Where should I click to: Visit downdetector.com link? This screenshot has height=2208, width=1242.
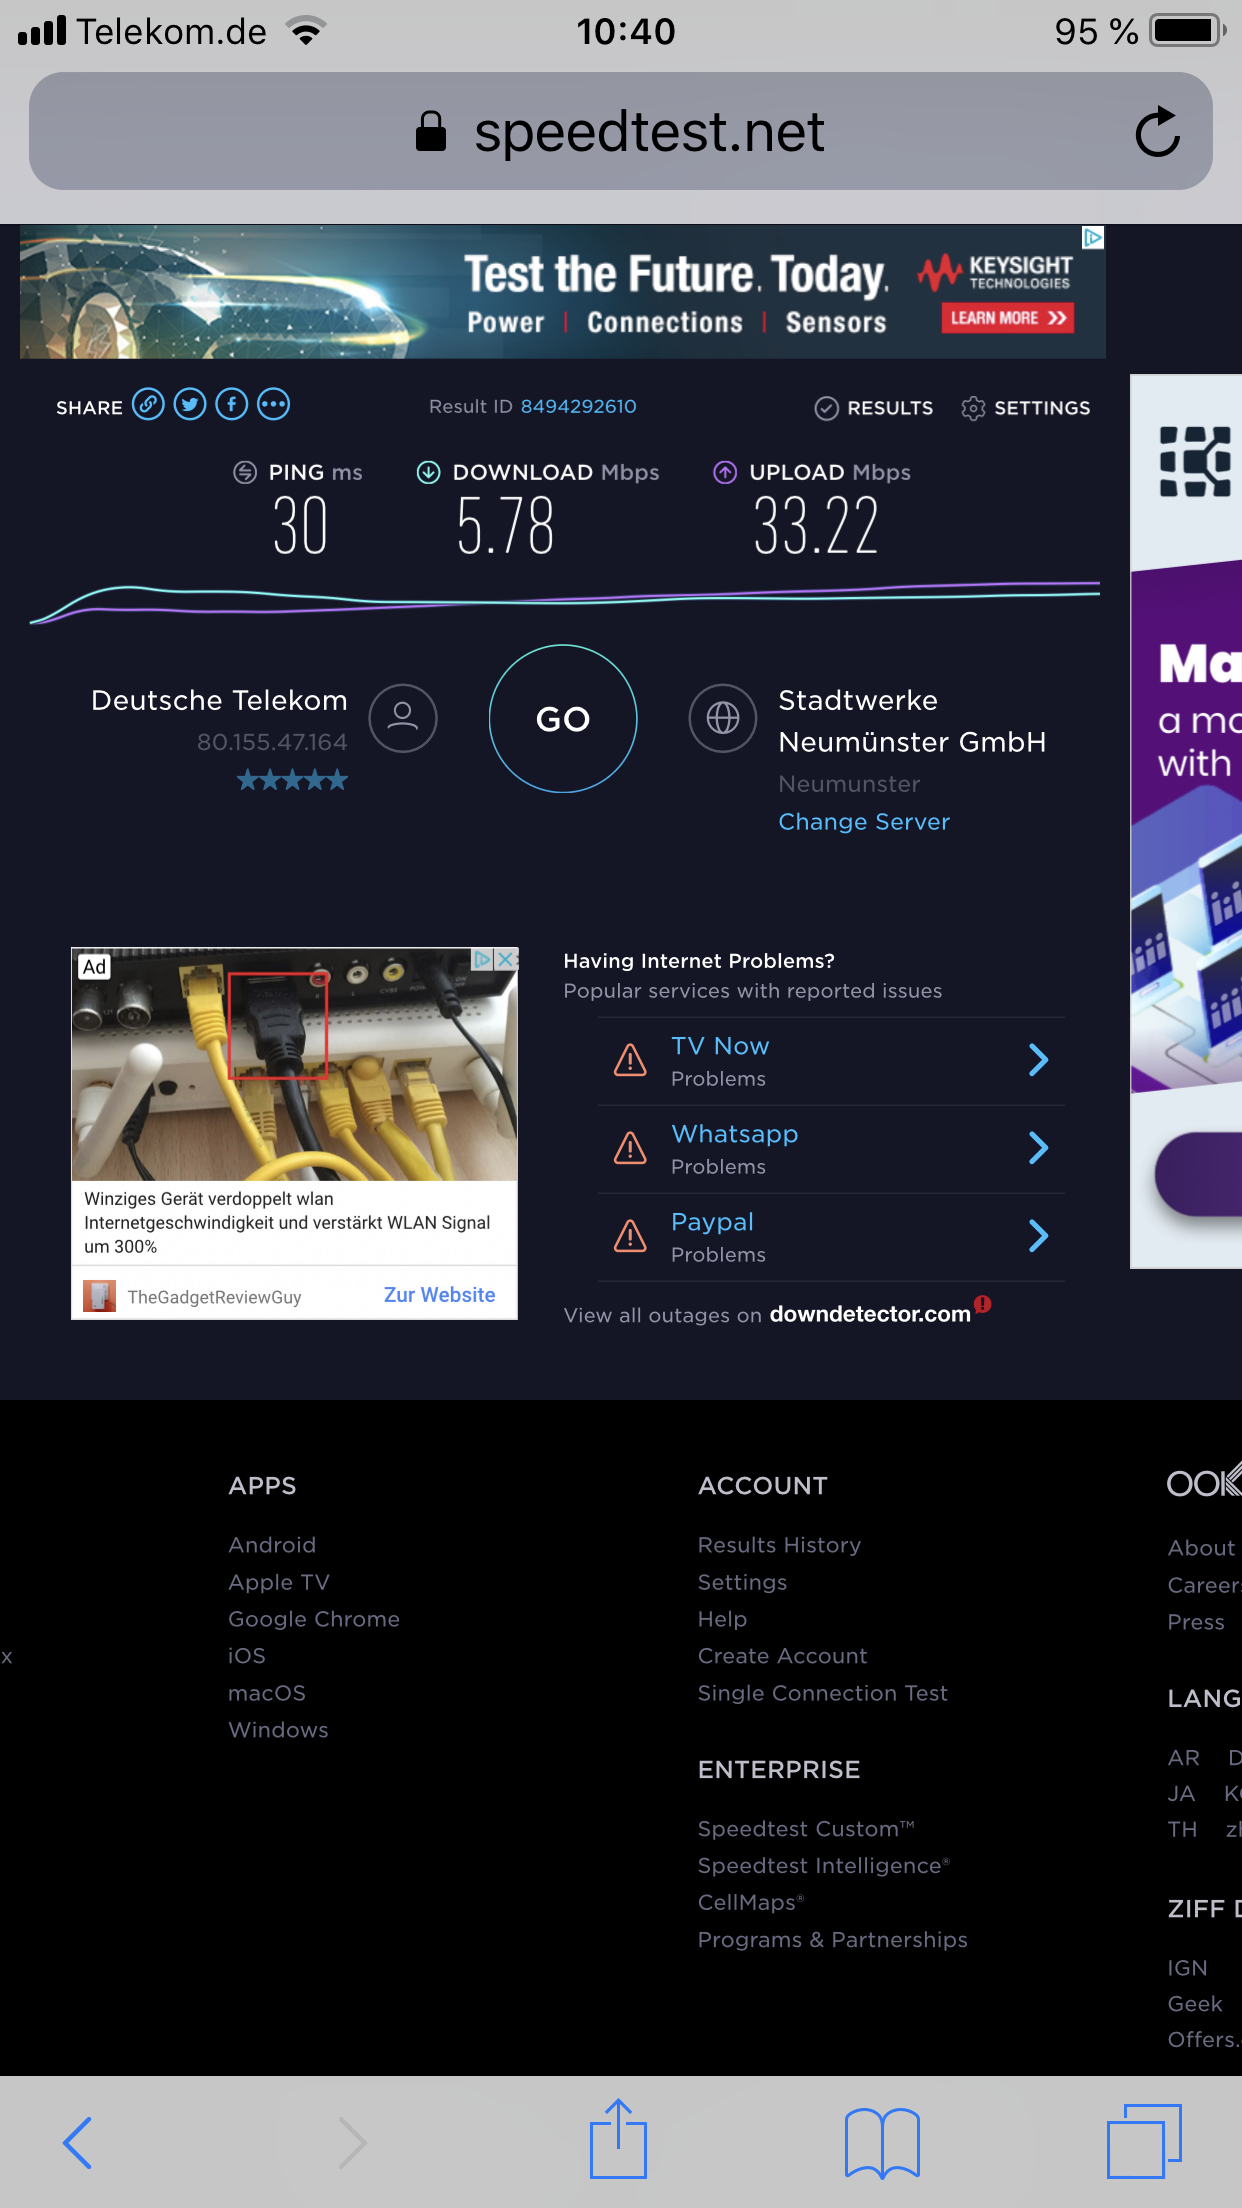(x=870, y=1314)
